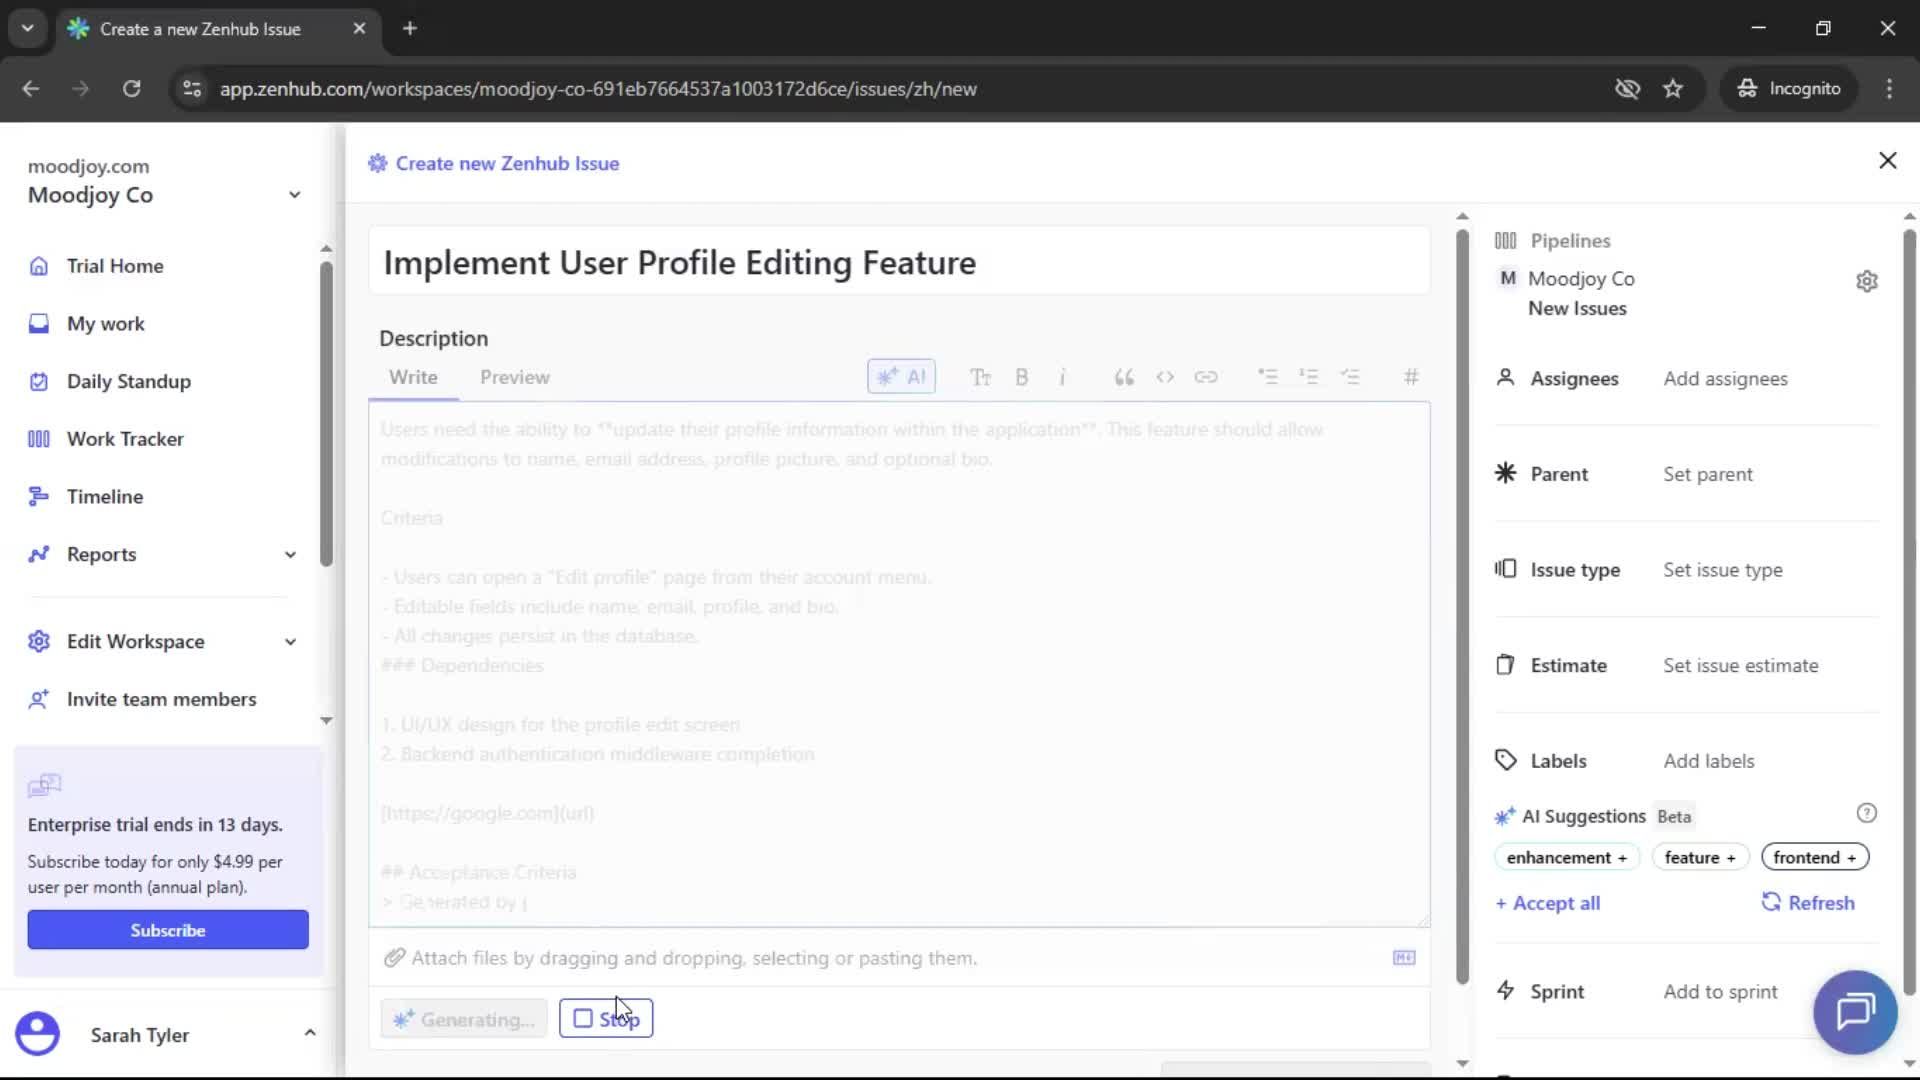Select the italic formatting toggle
1920x1080 pixels.
coord(1063,377)
